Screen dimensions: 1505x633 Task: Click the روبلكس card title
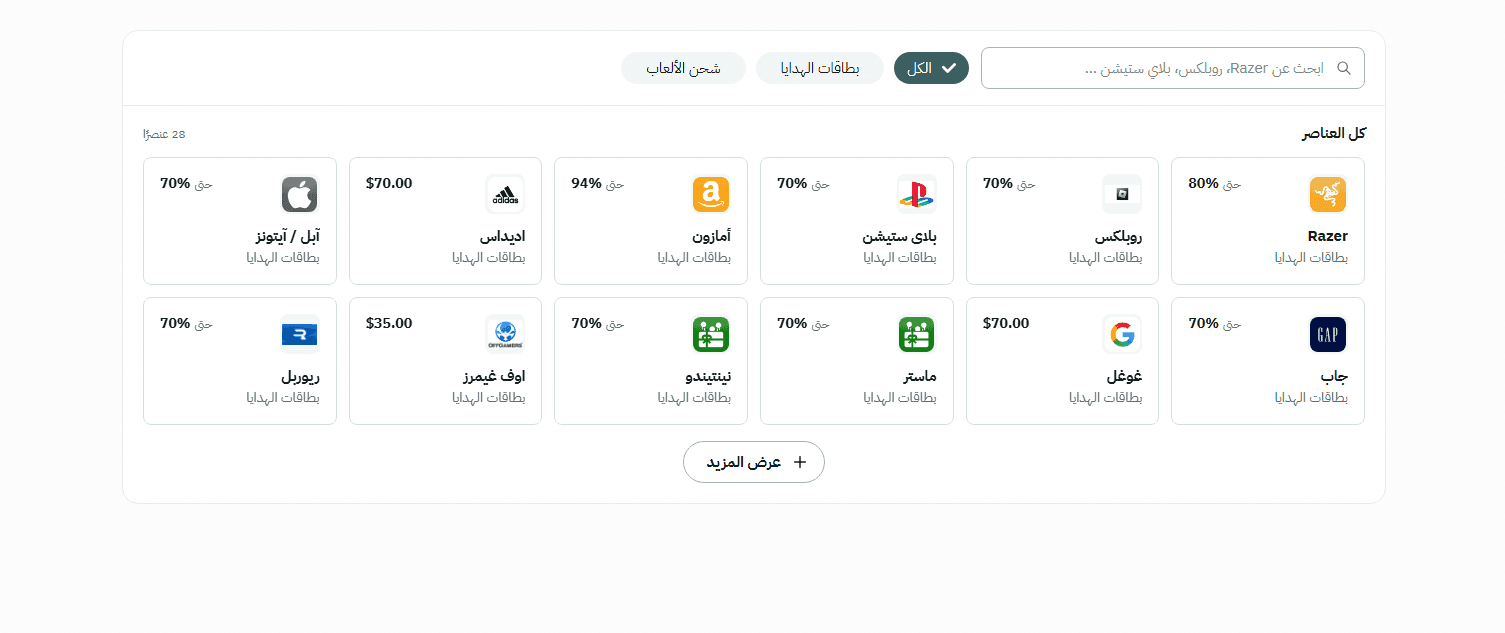(x=1118, y=237)
